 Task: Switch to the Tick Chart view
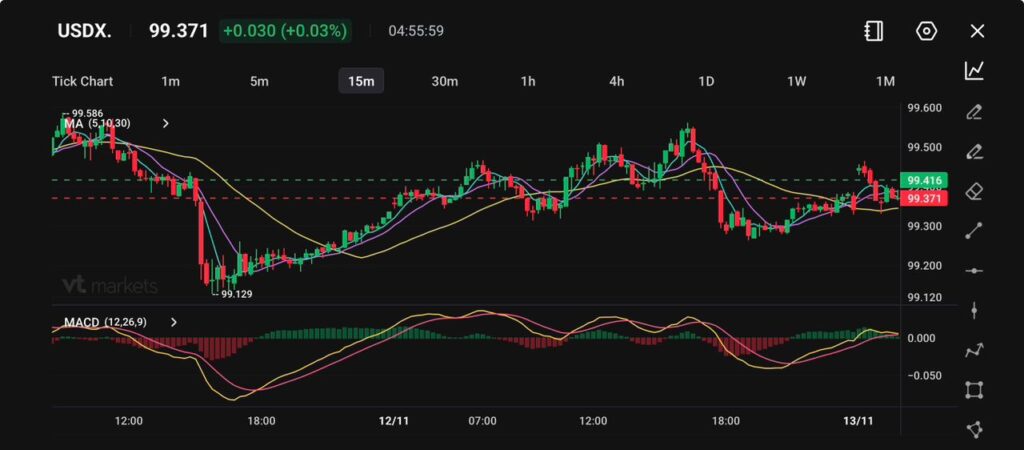[x=82, y=81]
